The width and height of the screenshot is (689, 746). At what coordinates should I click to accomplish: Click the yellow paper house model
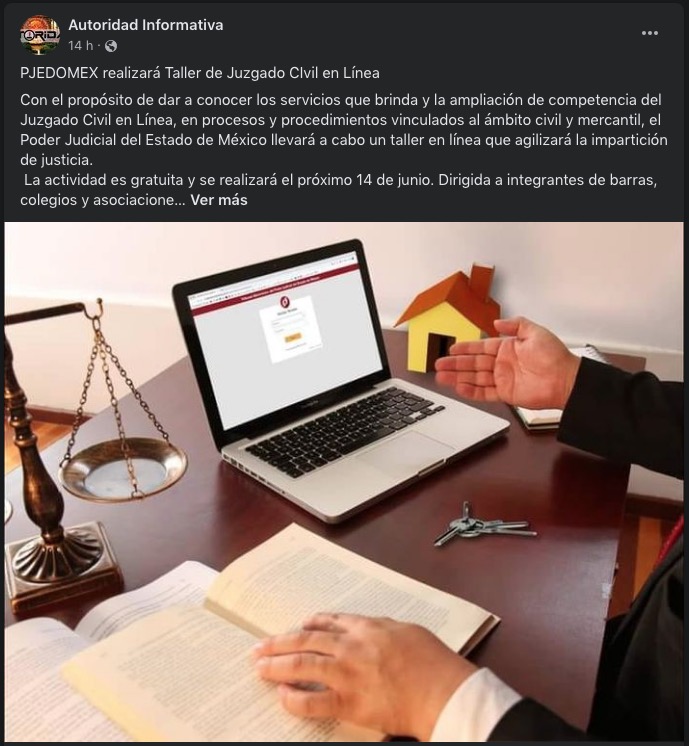(x=445, y=319)
